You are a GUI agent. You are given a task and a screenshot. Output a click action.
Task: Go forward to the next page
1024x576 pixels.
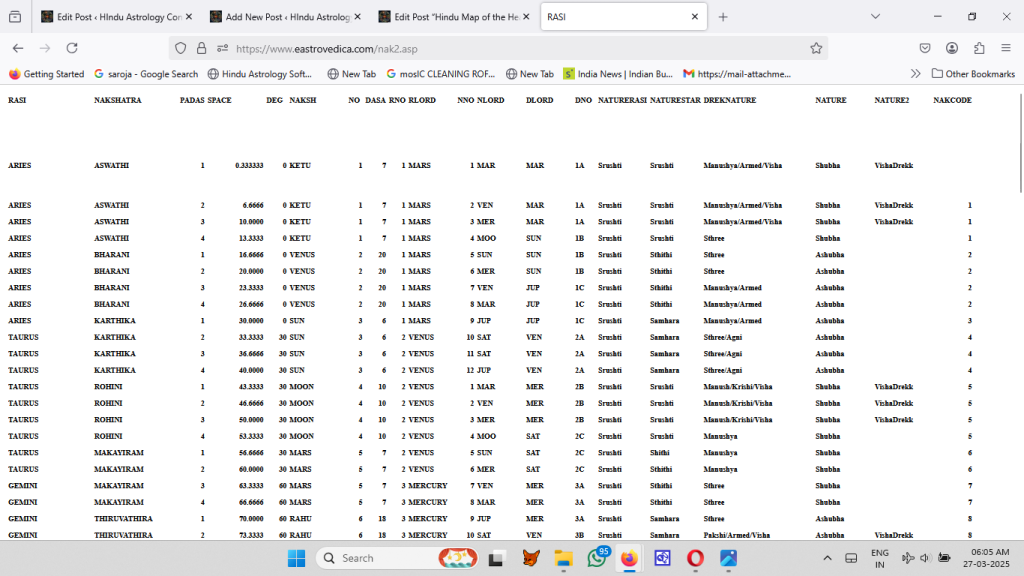coord(45,48)
